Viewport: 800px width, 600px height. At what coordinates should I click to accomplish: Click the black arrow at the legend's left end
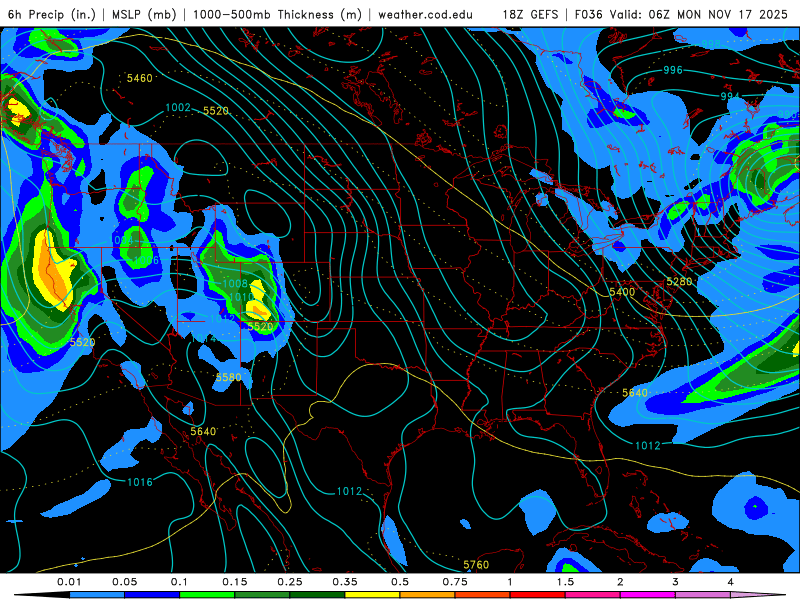point(41,595)
